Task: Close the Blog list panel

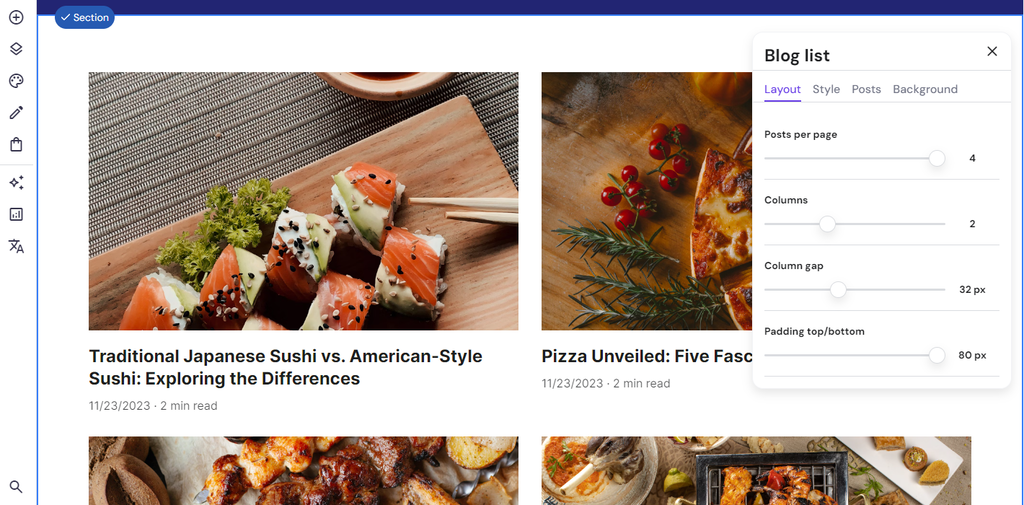Action: pos(992,51)
